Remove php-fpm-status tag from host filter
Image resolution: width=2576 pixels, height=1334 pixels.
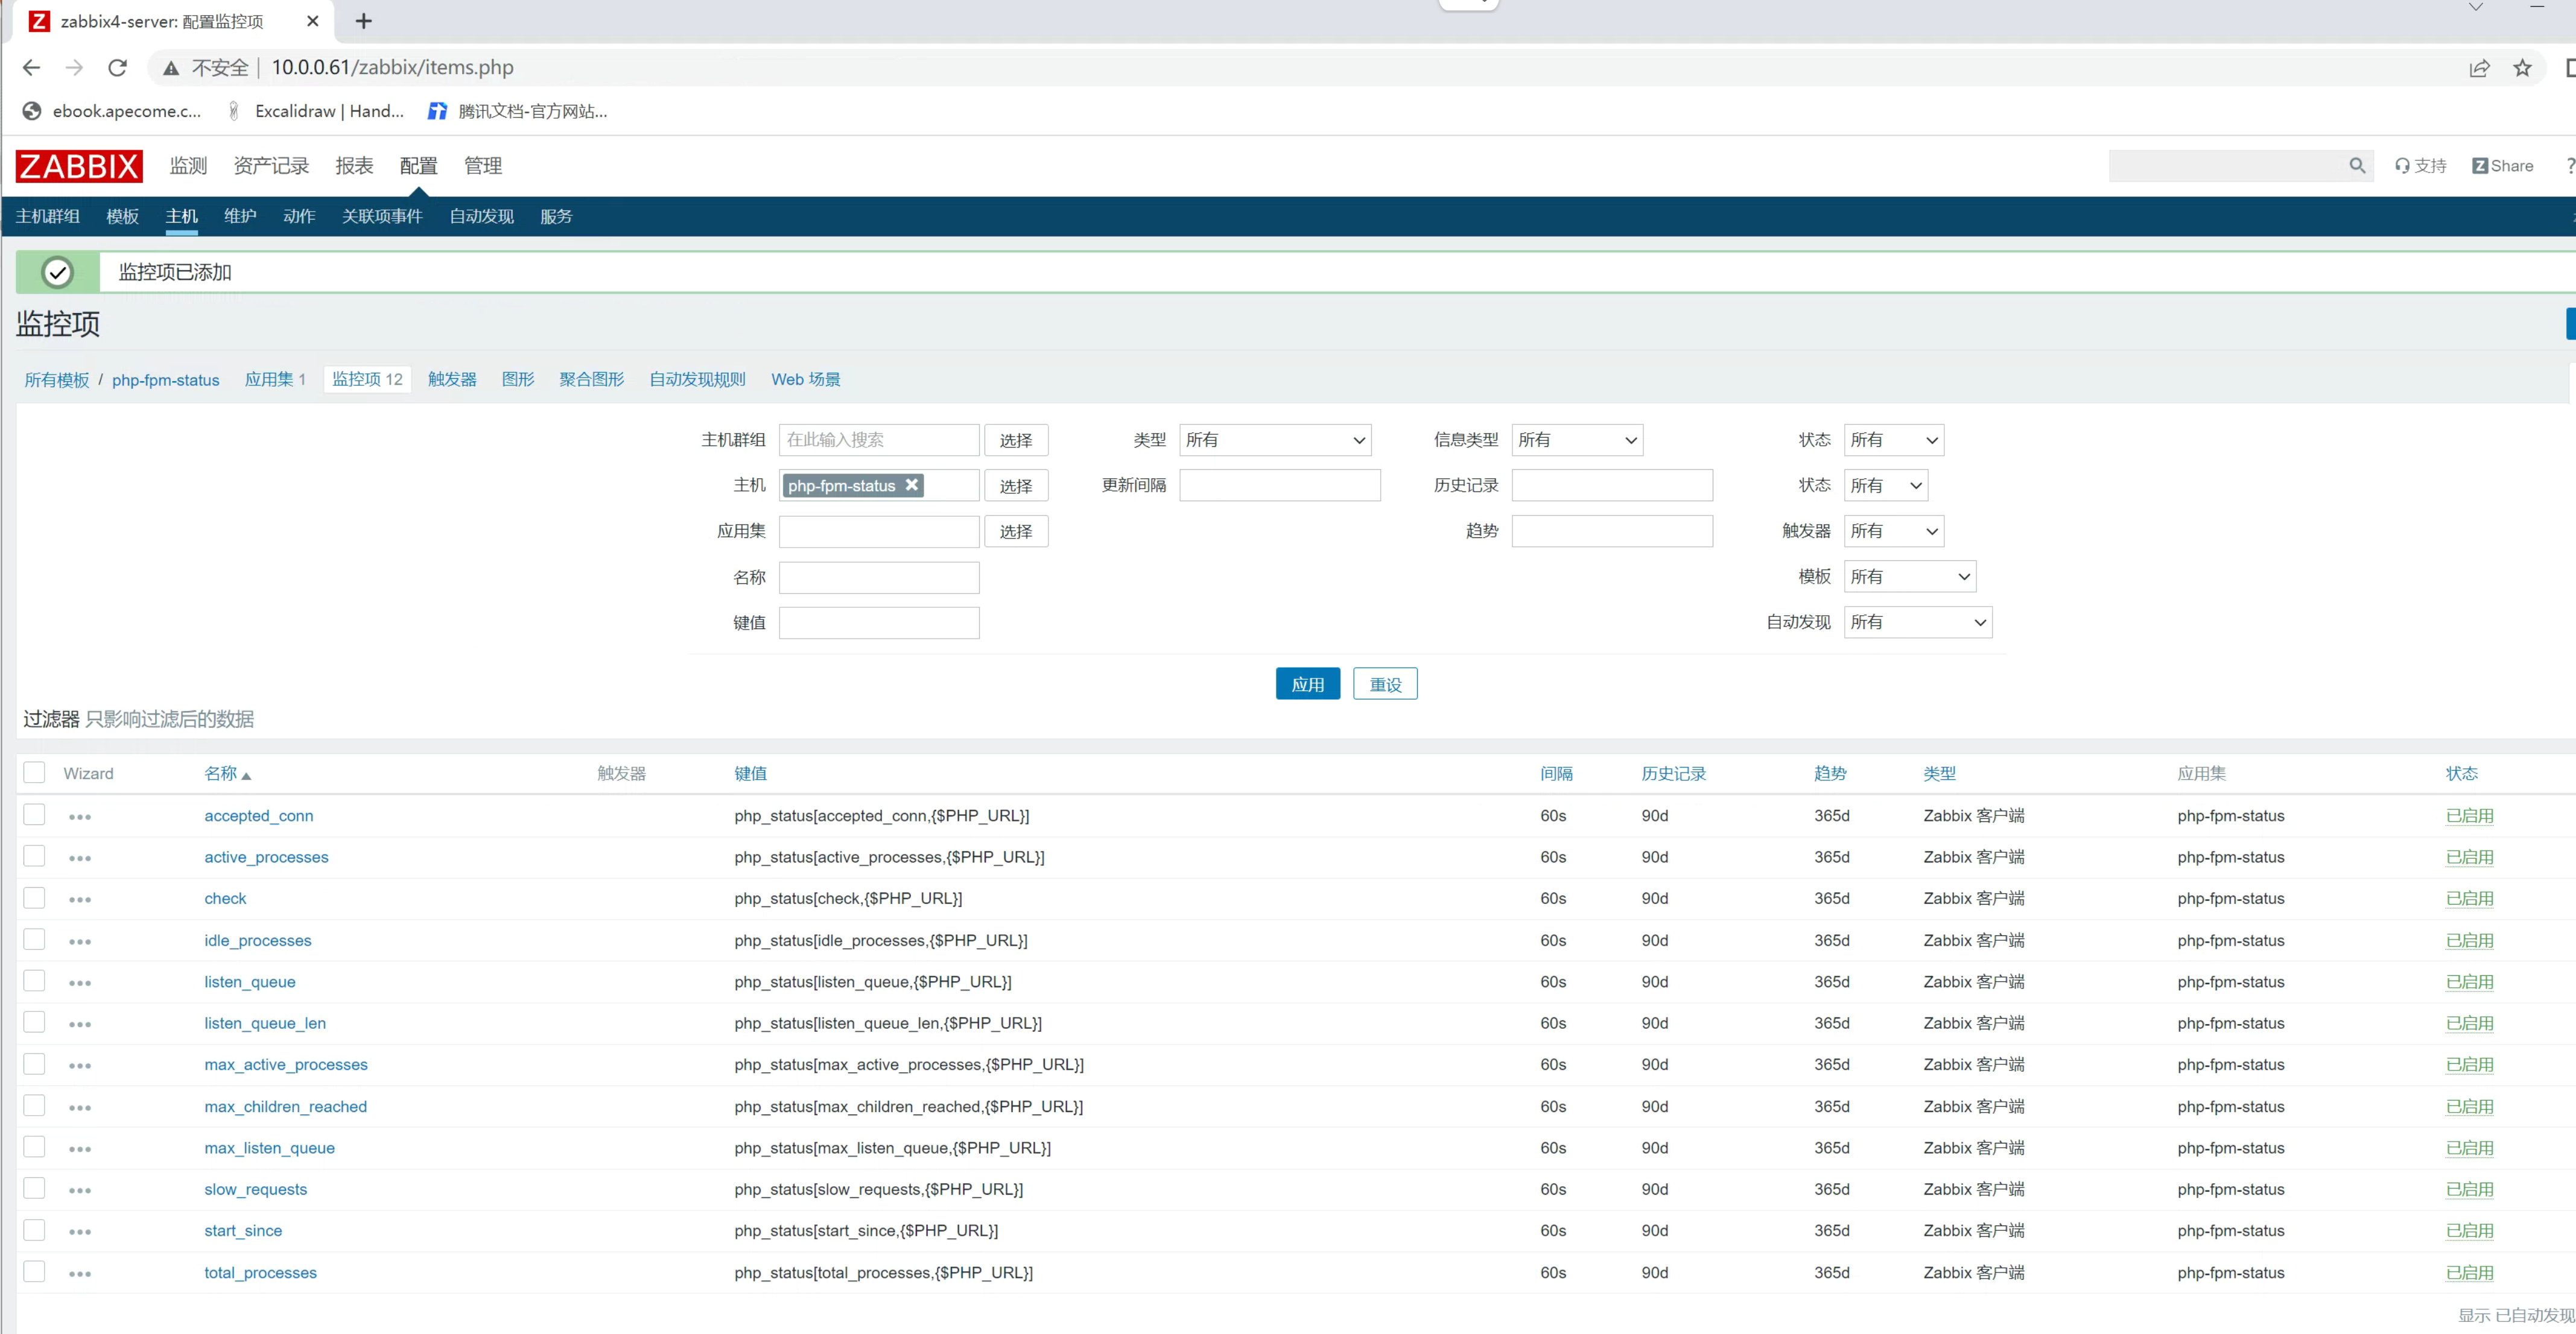point(911,485)
